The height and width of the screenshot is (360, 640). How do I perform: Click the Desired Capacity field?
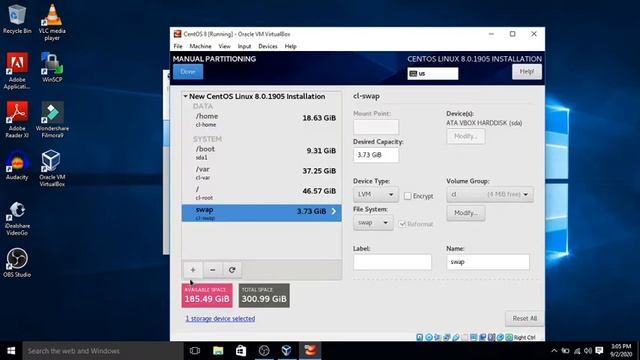tap(376, 155)
